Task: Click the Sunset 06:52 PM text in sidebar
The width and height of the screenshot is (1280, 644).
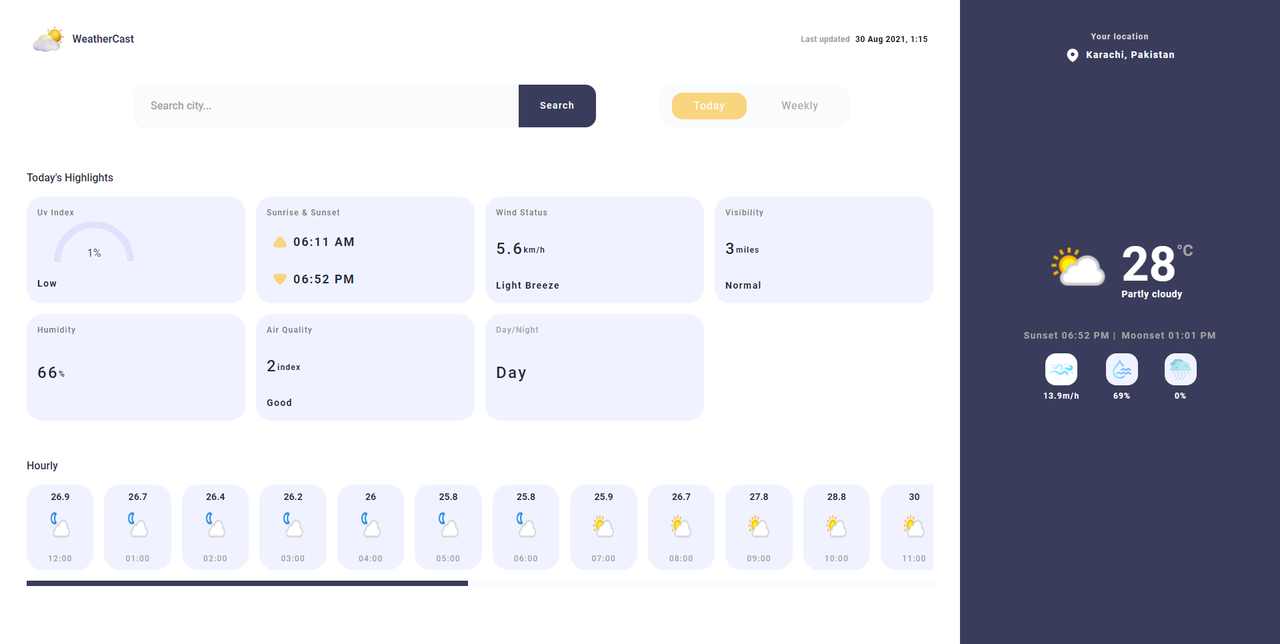Action: 1066,336
